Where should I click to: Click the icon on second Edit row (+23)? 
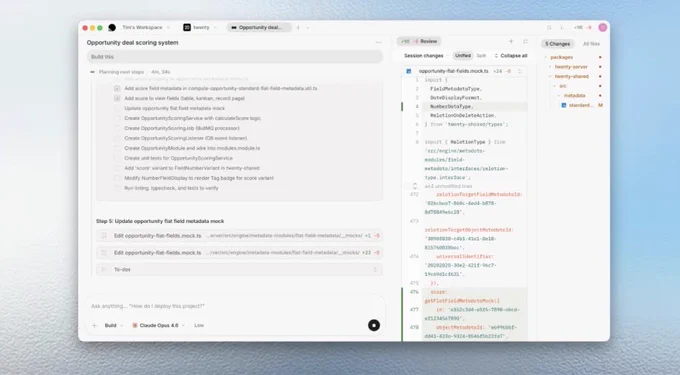pyautogui.click(x=104, y=252)
